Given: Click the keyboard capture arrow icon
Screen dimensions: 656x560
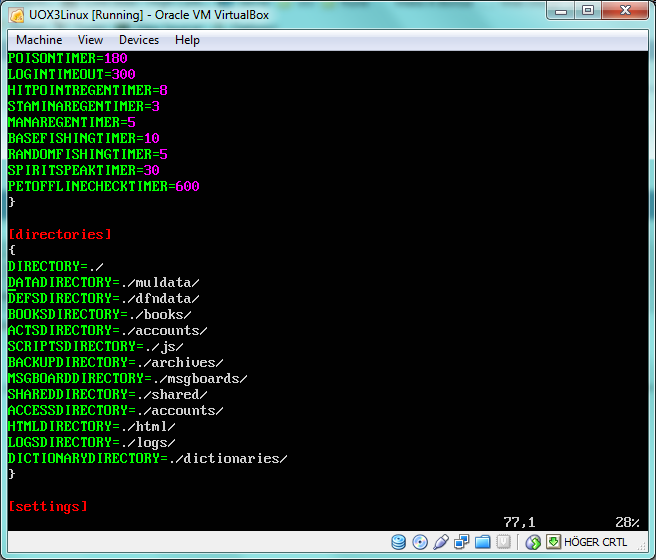Looking at the screenshot, I should pyautogui.click(x=553, y=542).
